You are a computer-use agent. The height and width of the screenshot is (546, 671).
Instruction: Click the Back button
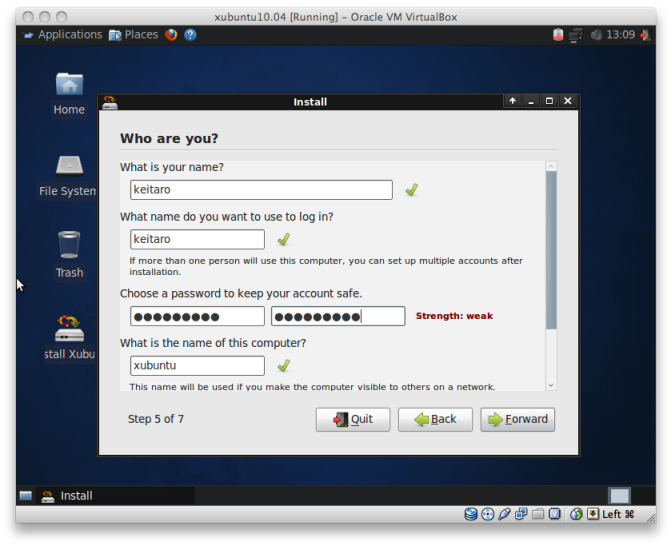click(435, 419)
